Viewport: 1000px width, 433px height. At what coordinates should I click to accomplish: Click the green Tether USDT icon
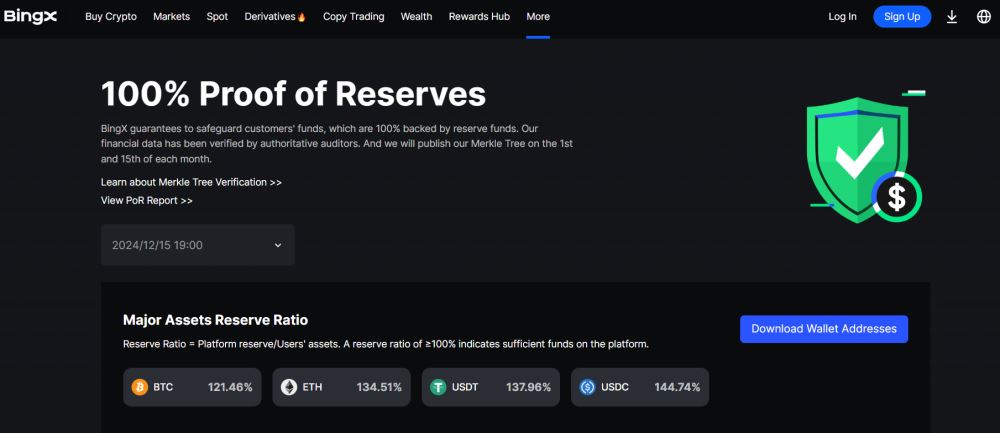438,387
